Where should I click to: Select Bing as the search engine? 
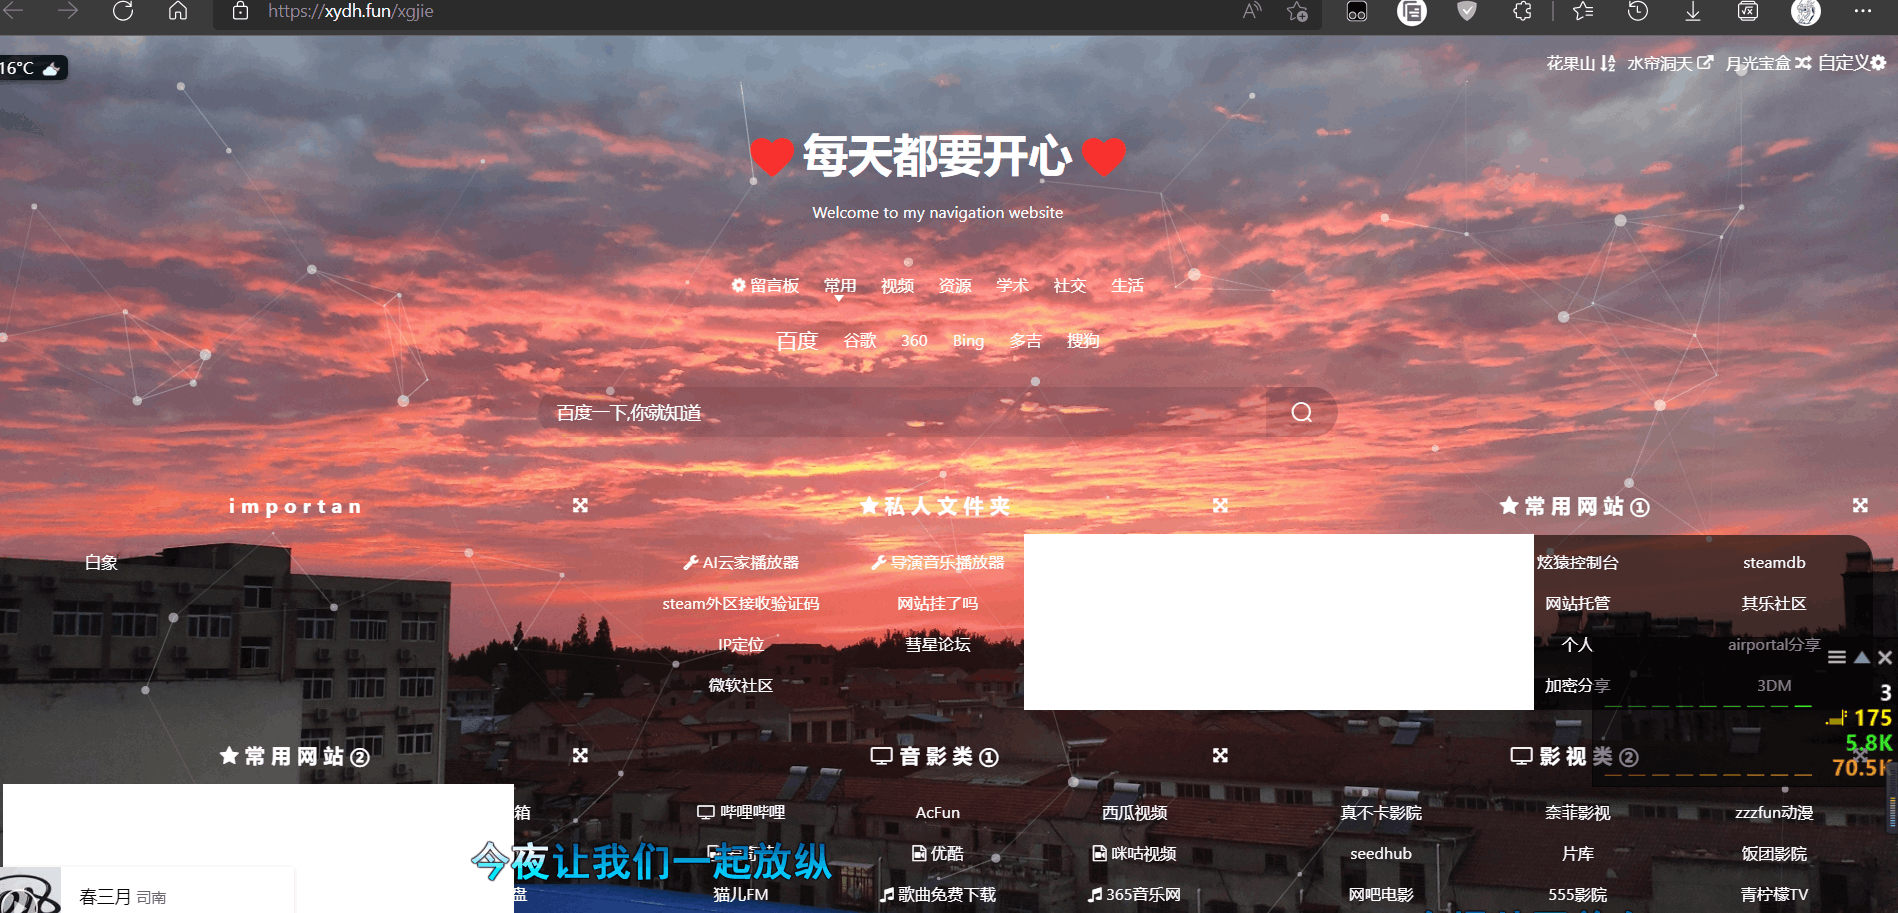[x=968, y=341]
